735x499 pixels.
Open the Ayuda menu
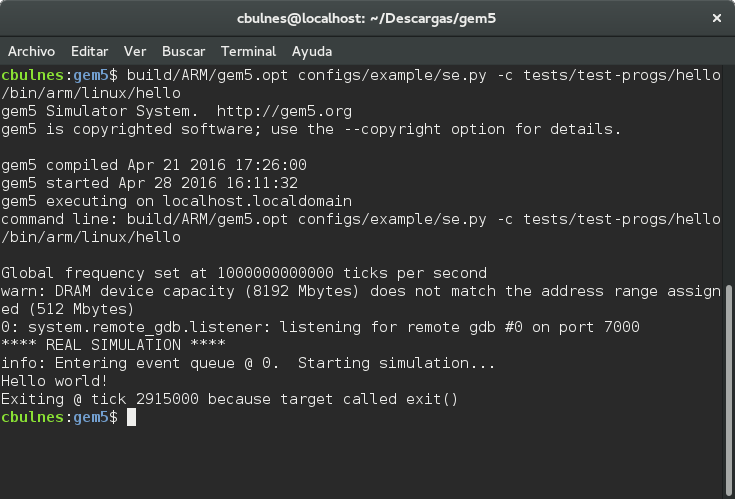click(312, 51)
